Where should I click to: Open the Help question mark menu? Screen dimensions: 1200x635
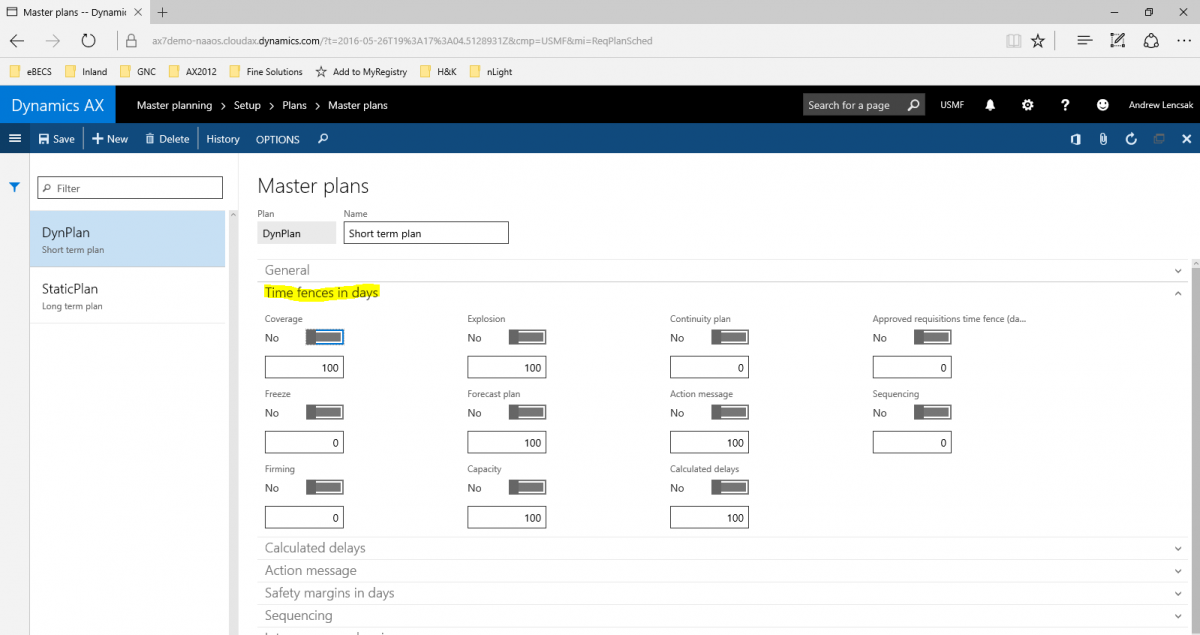click(1065, 105)
